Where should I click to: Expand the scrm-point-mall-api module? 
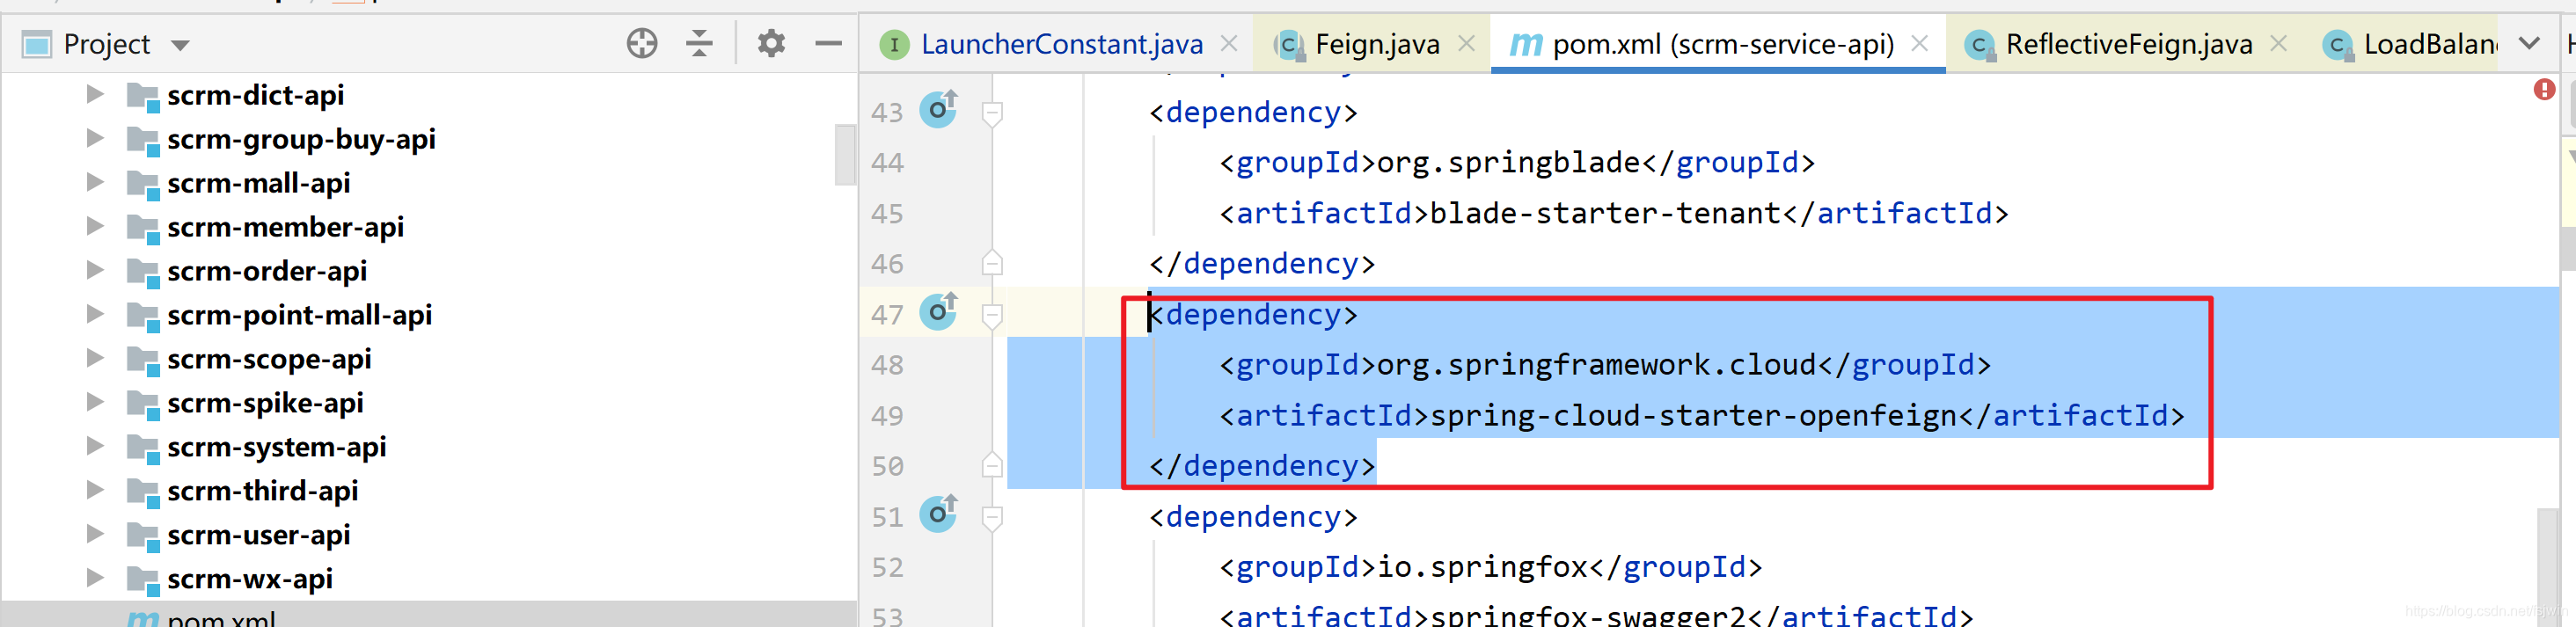pyautogui.click(x=95, y=314)
